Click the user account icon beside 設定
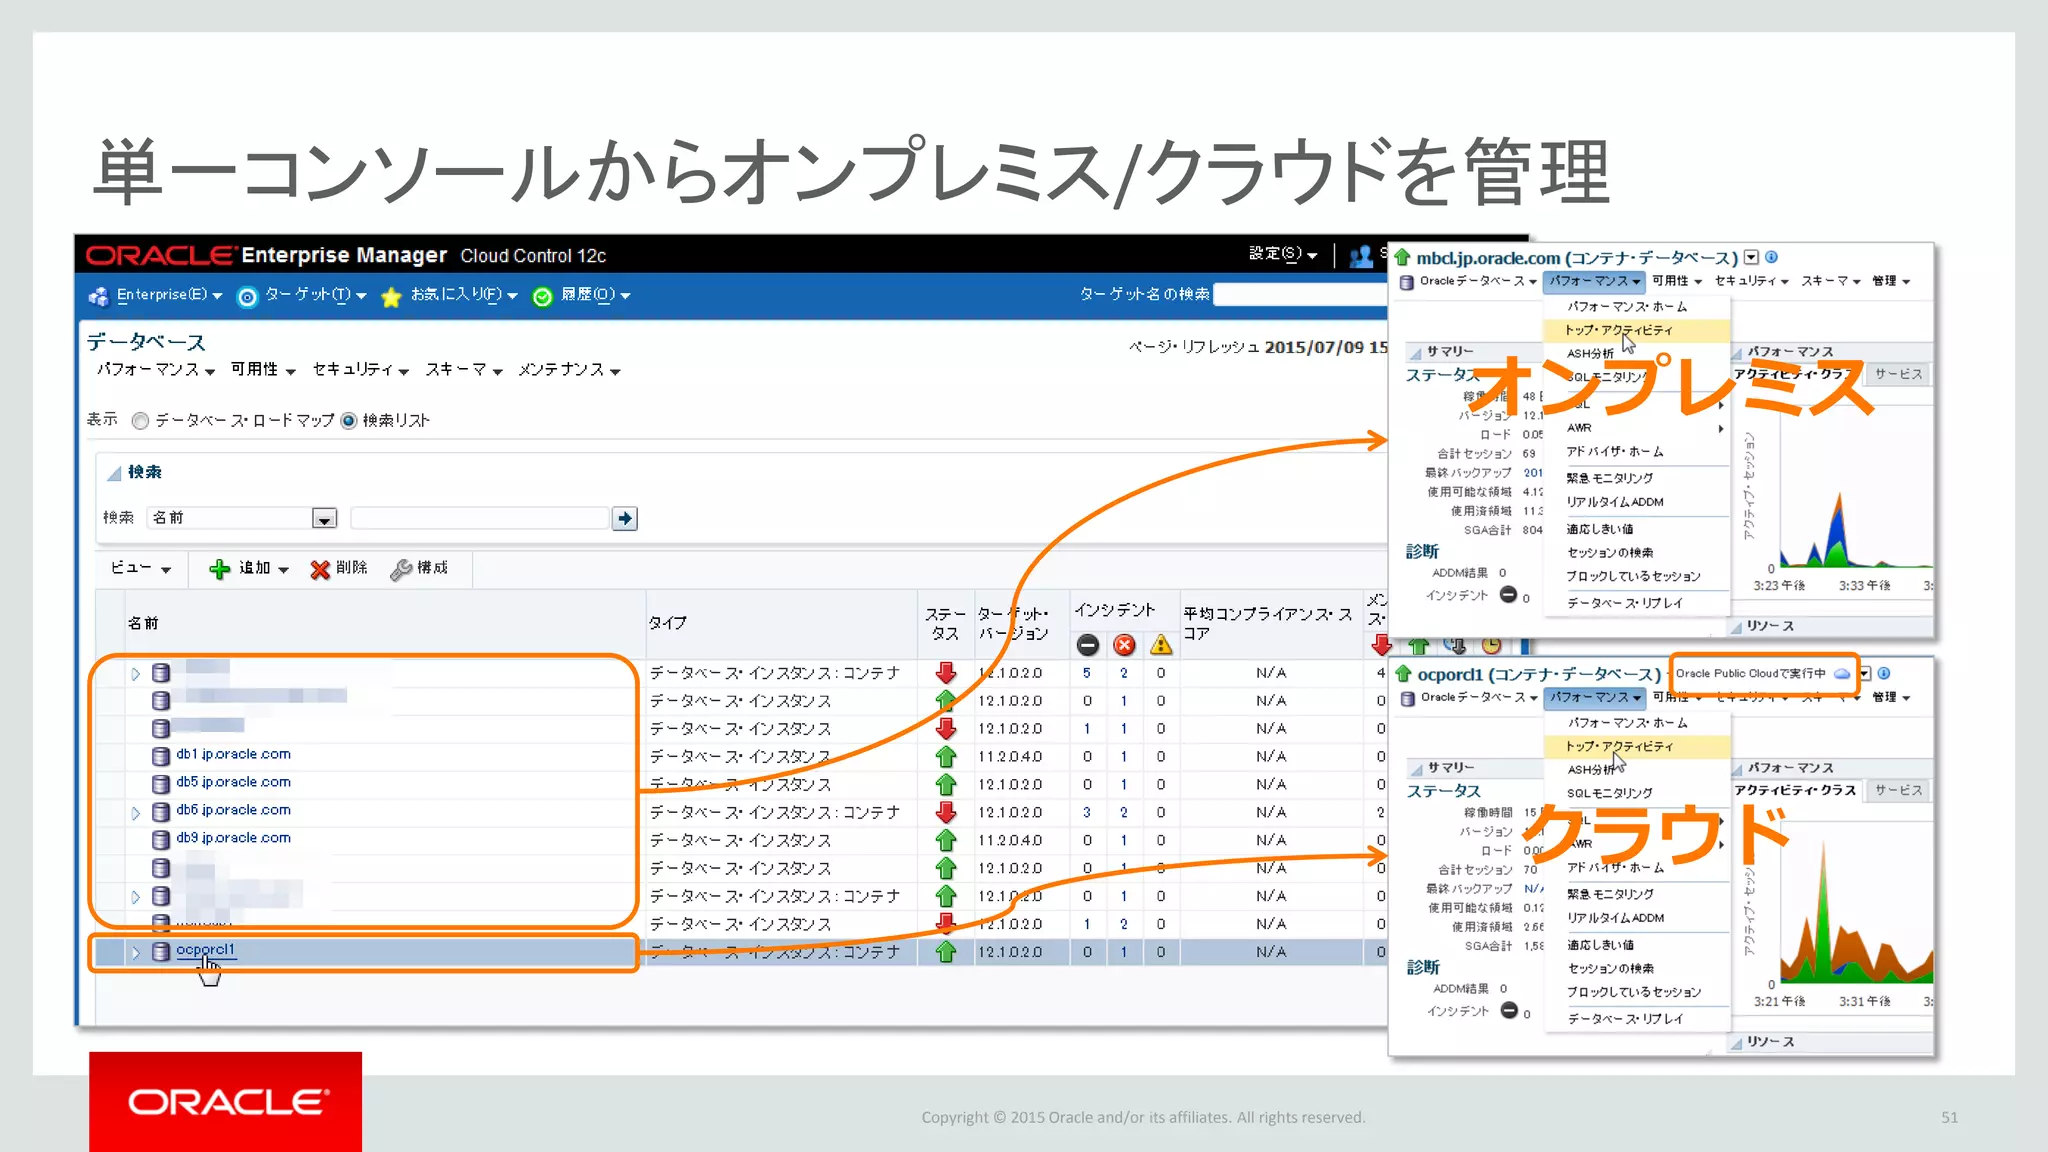Screen dimensions: 2048x1152 [1361, 256]
